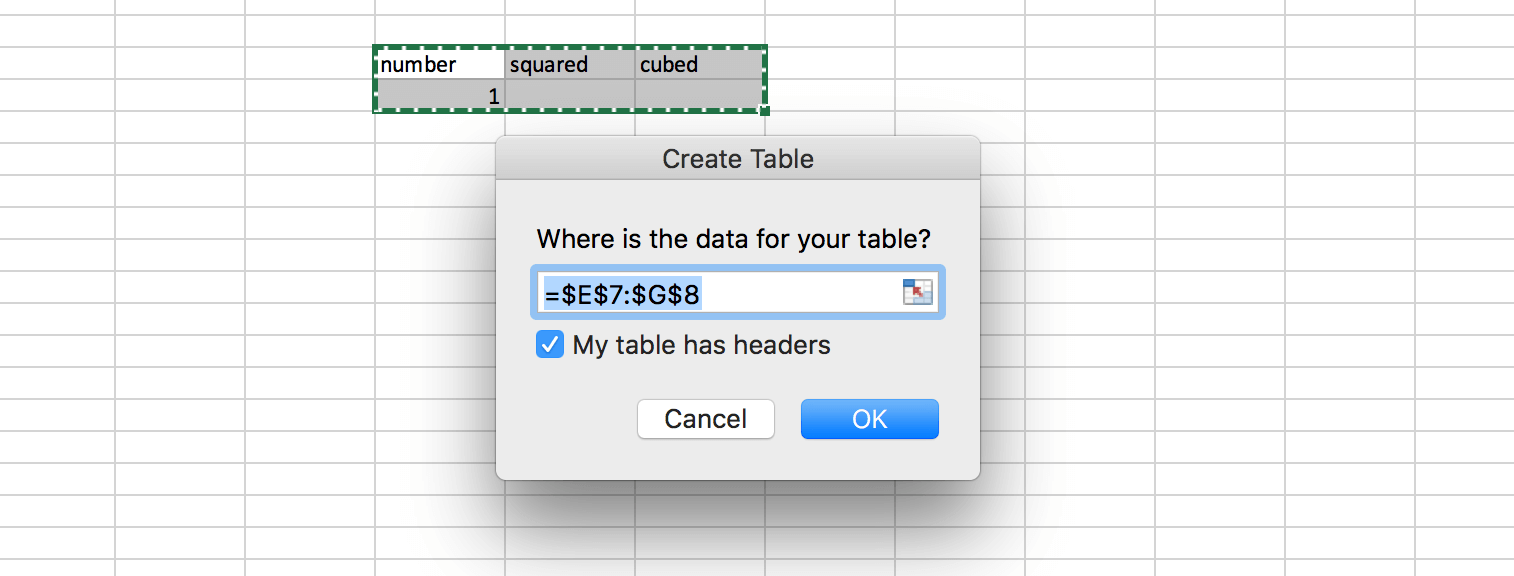
Task: Select empty cell left of number header
Action: click(x=310, y=64)
